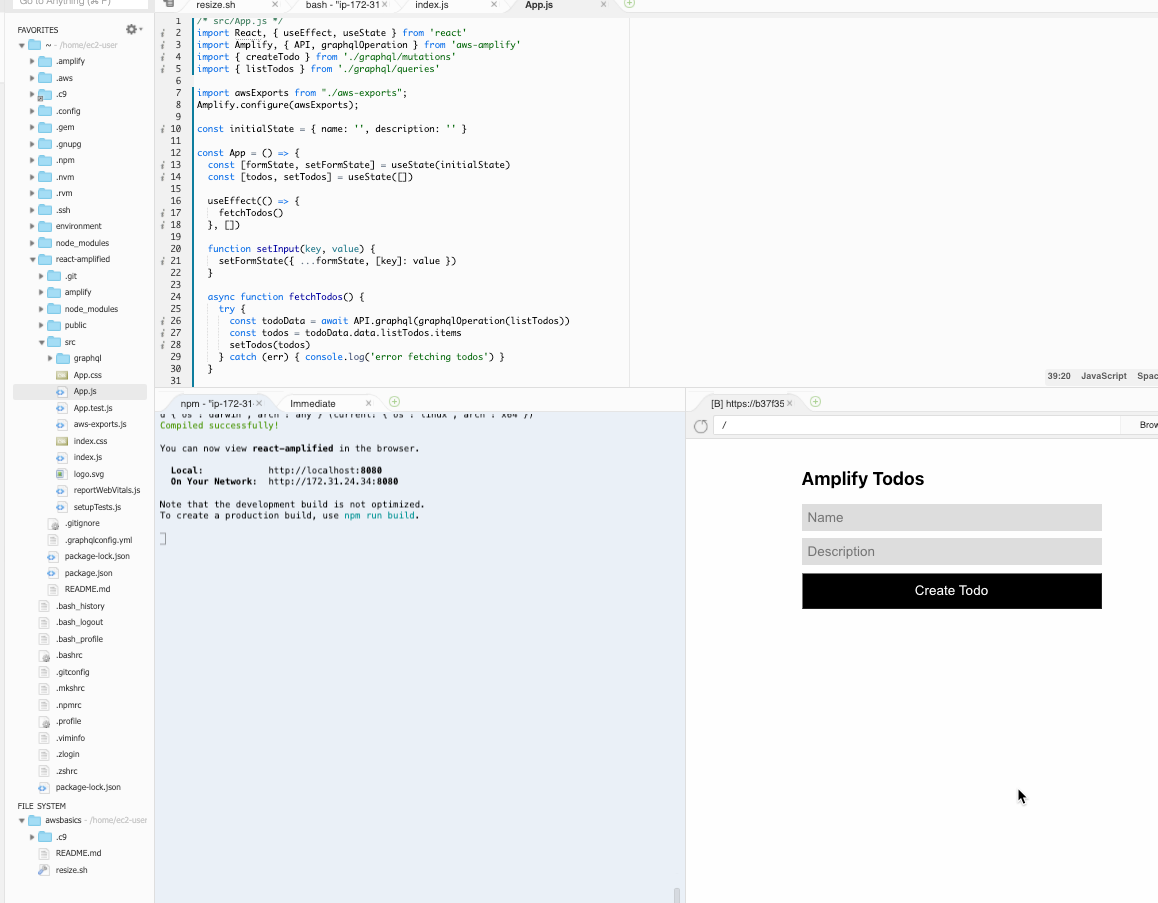Open the Immediate tab
Screen dimensions: 1158x903
312,404
